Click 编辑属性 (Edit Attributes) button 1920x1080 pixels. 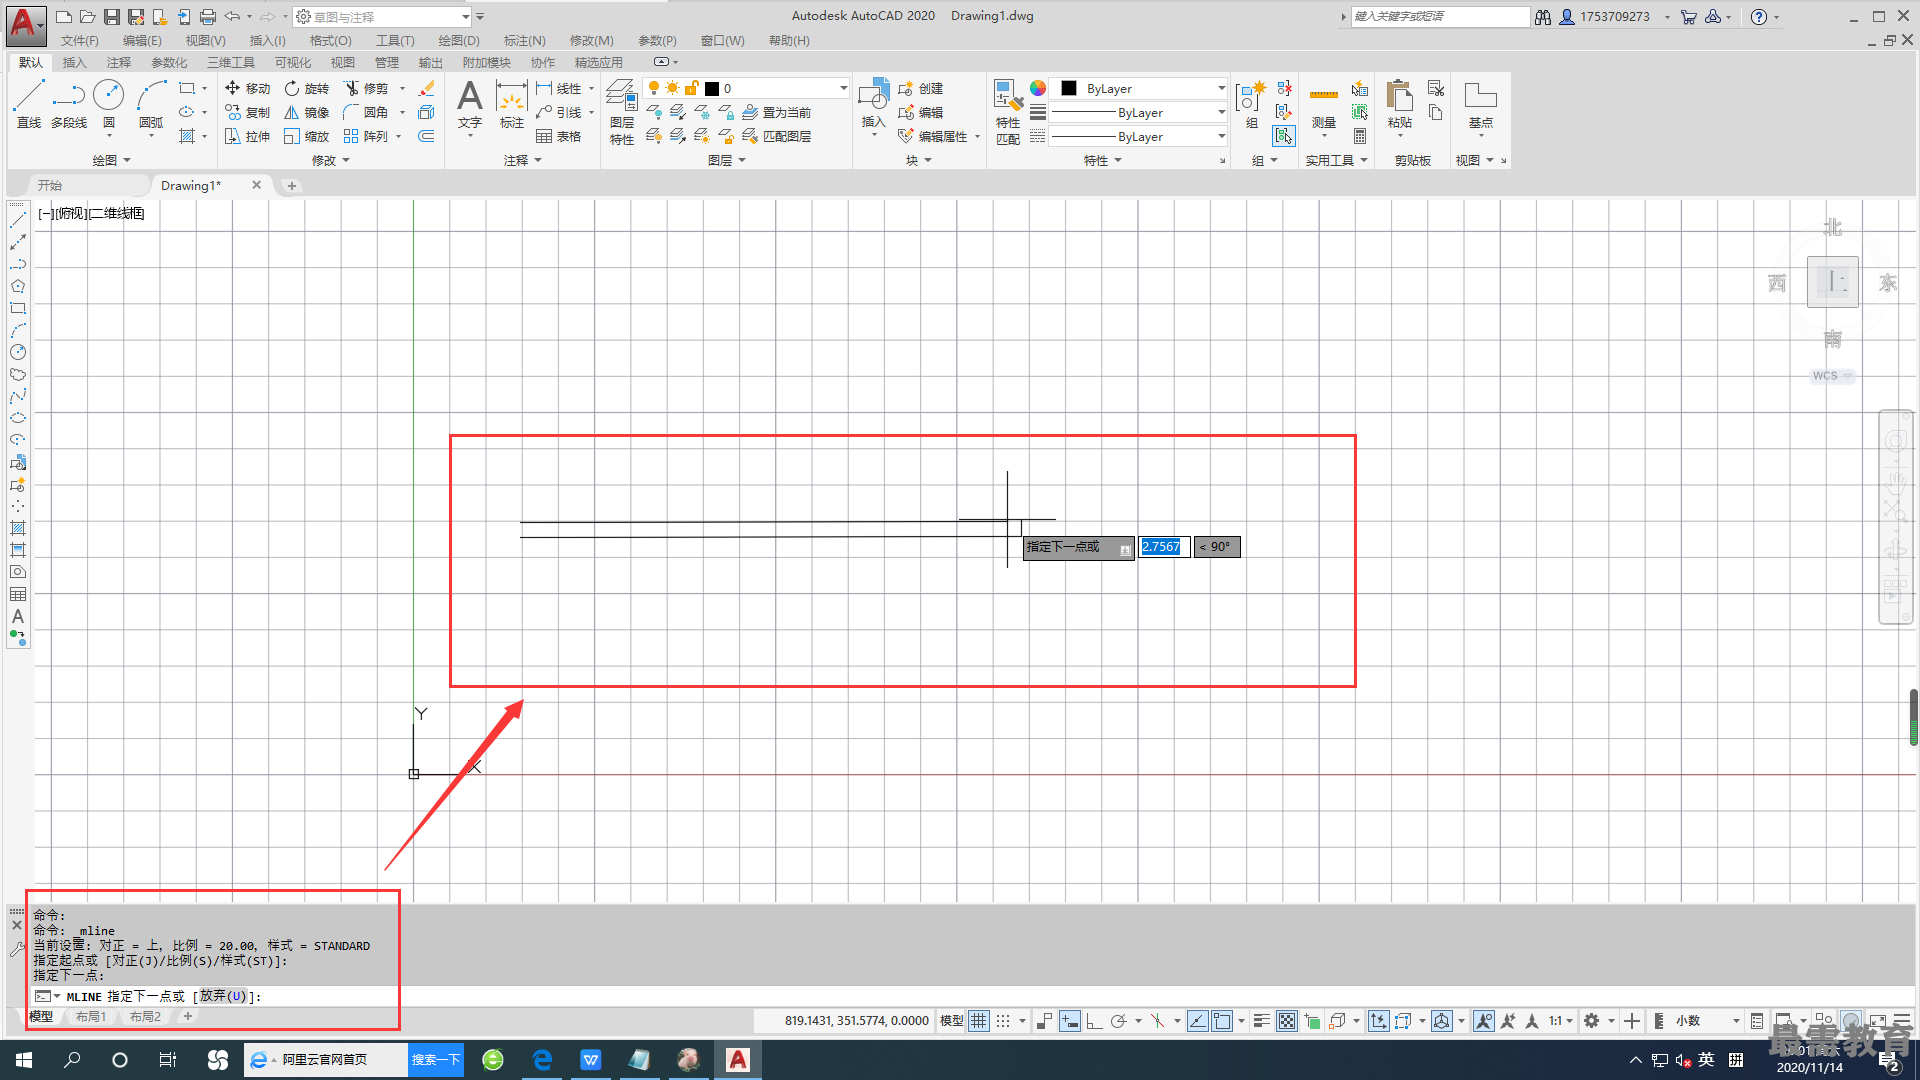pyautogui.click(x=933, y=136)
